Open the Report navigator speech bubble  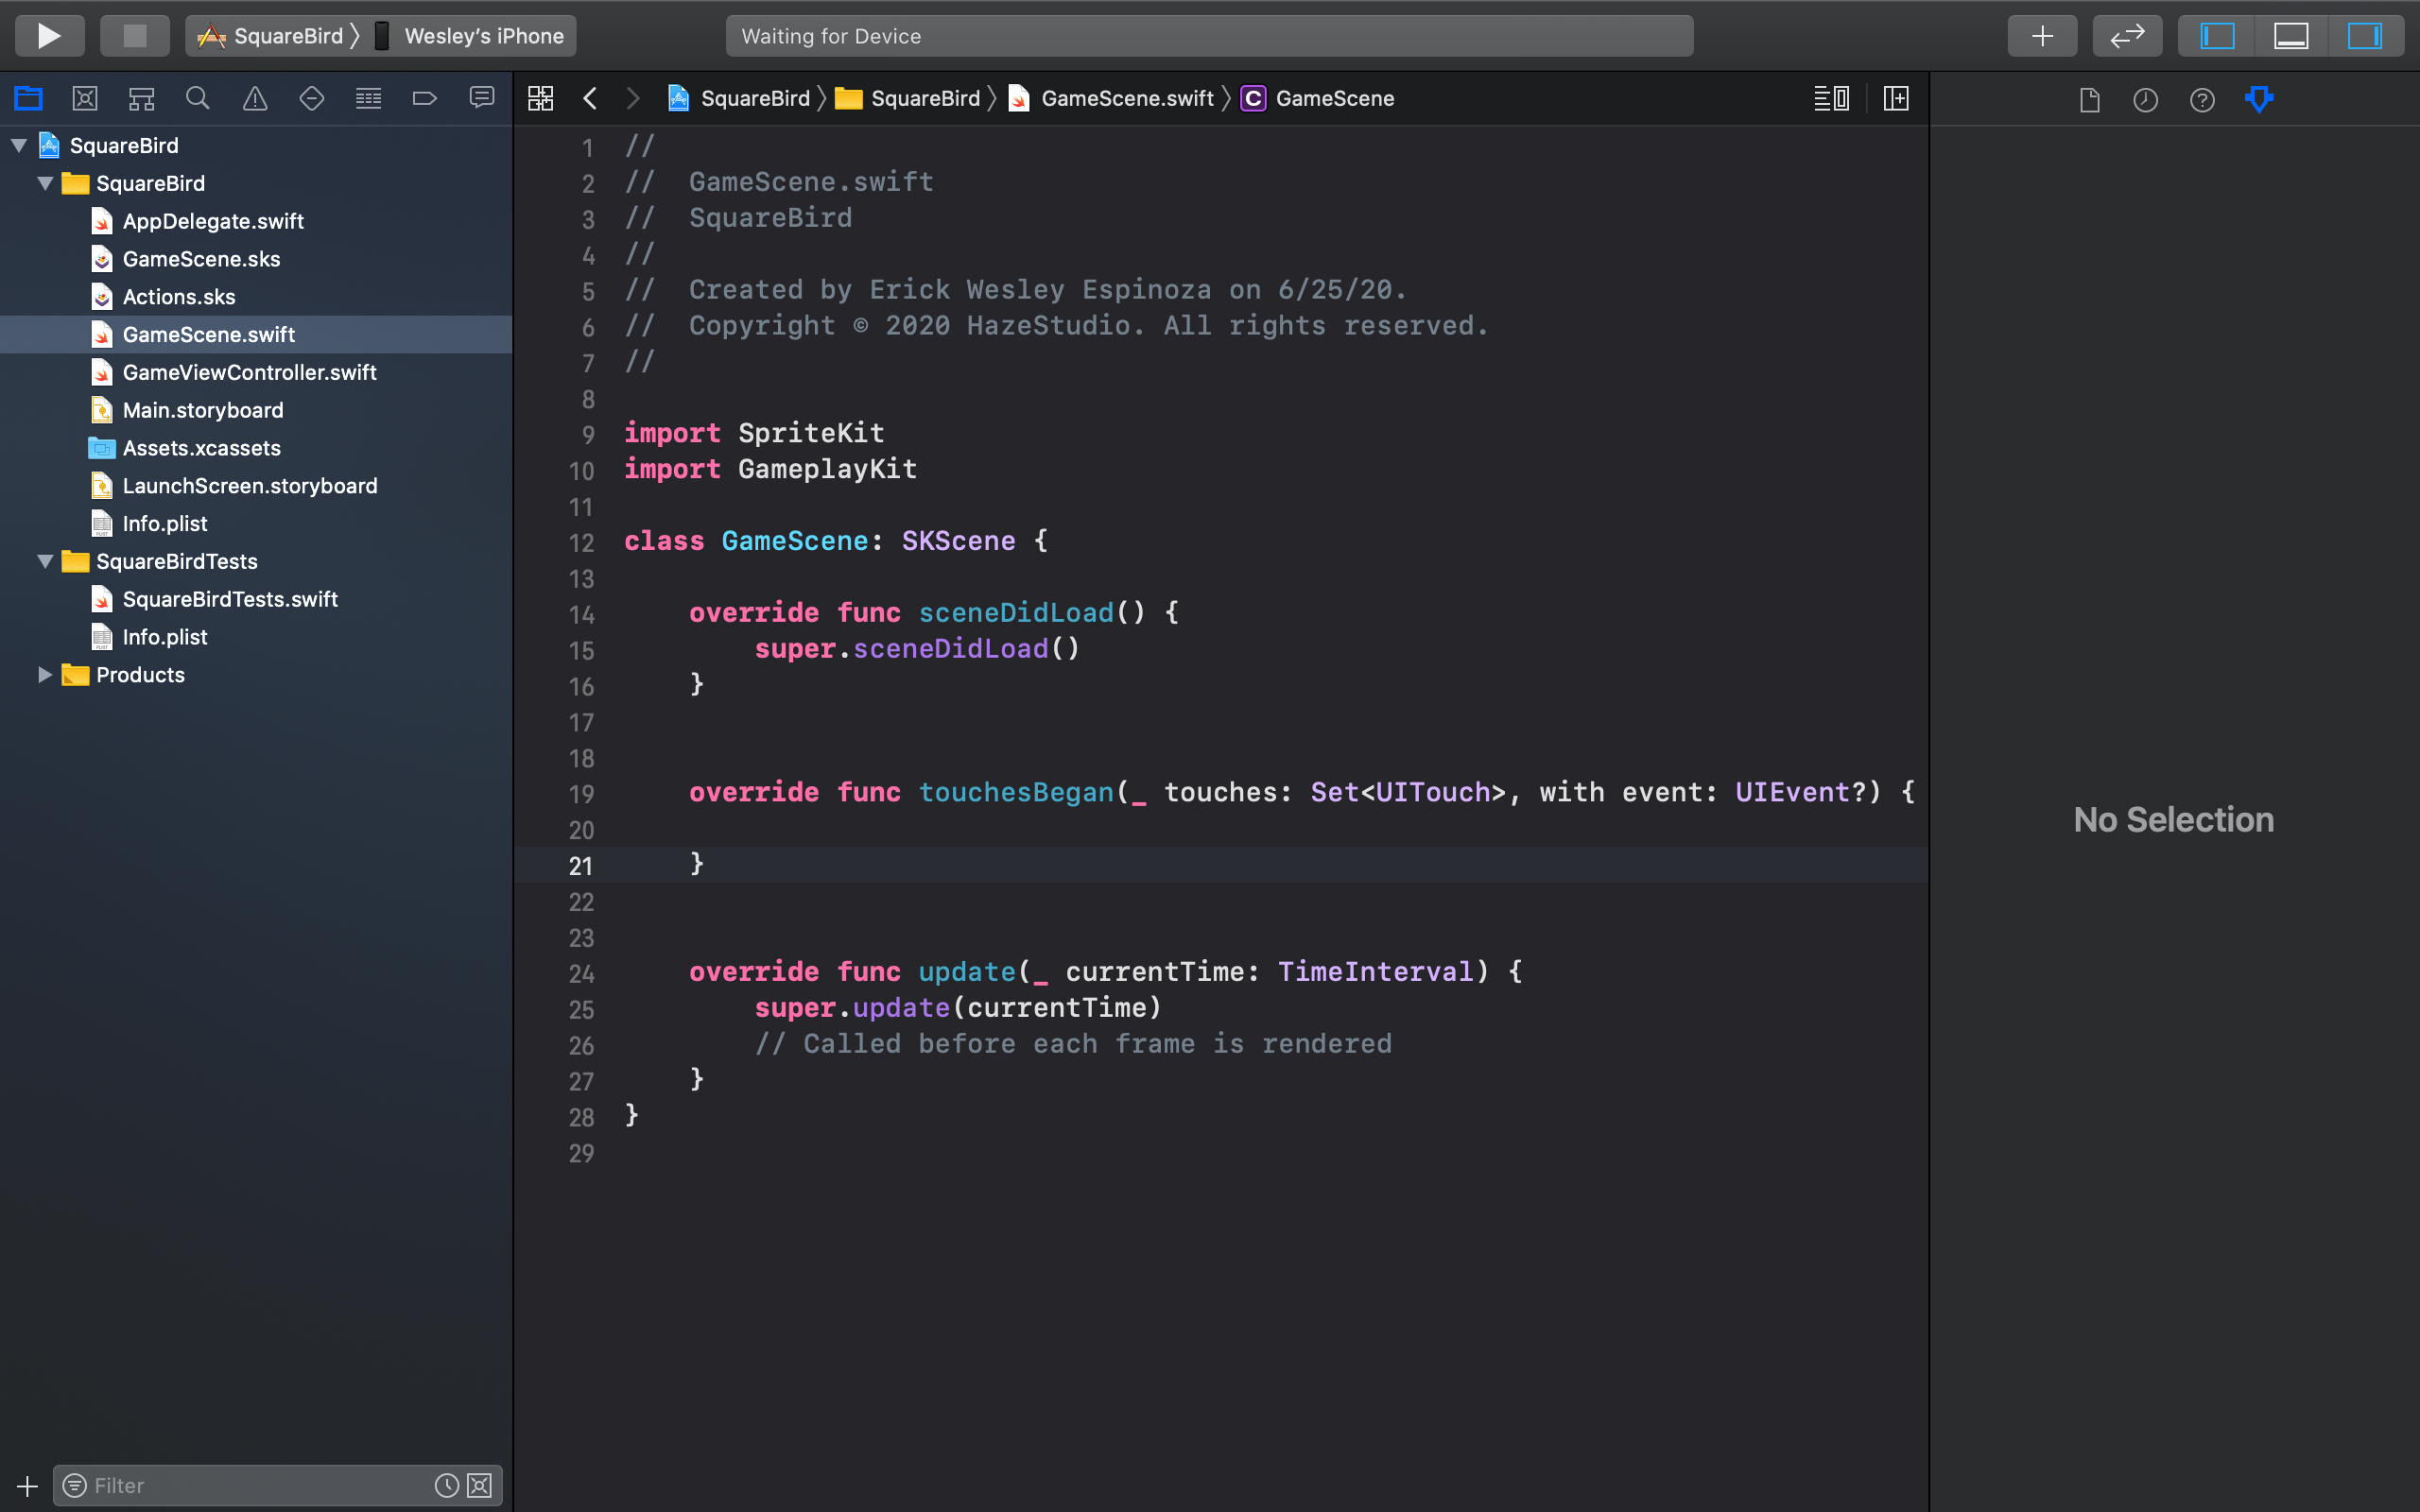pos(482,98)
